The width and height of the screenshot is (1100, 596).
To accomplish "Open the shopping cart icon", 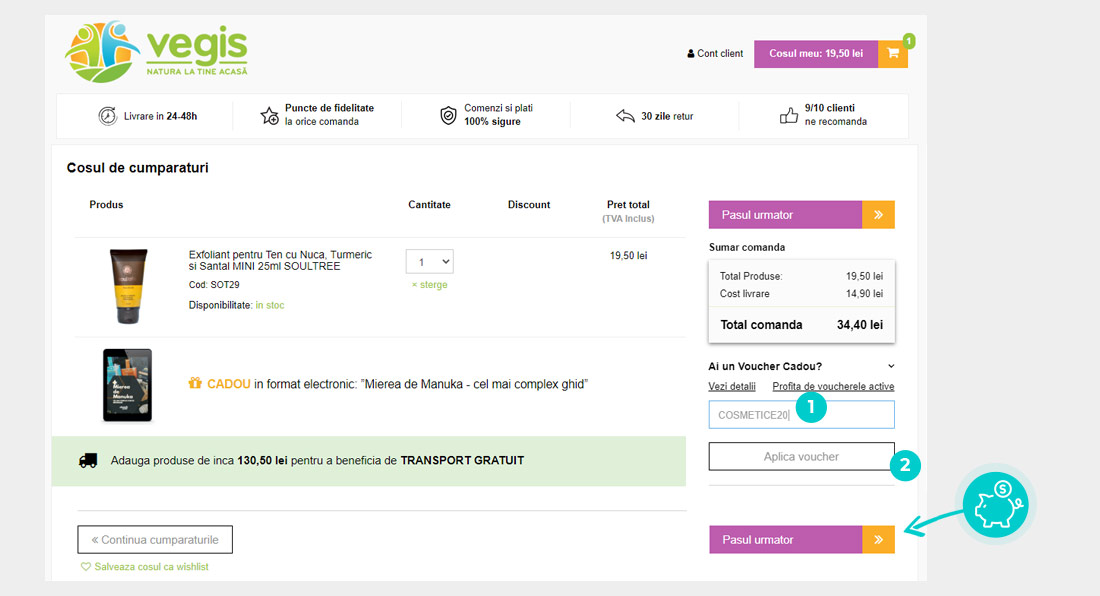I will [x=893, y=53].
